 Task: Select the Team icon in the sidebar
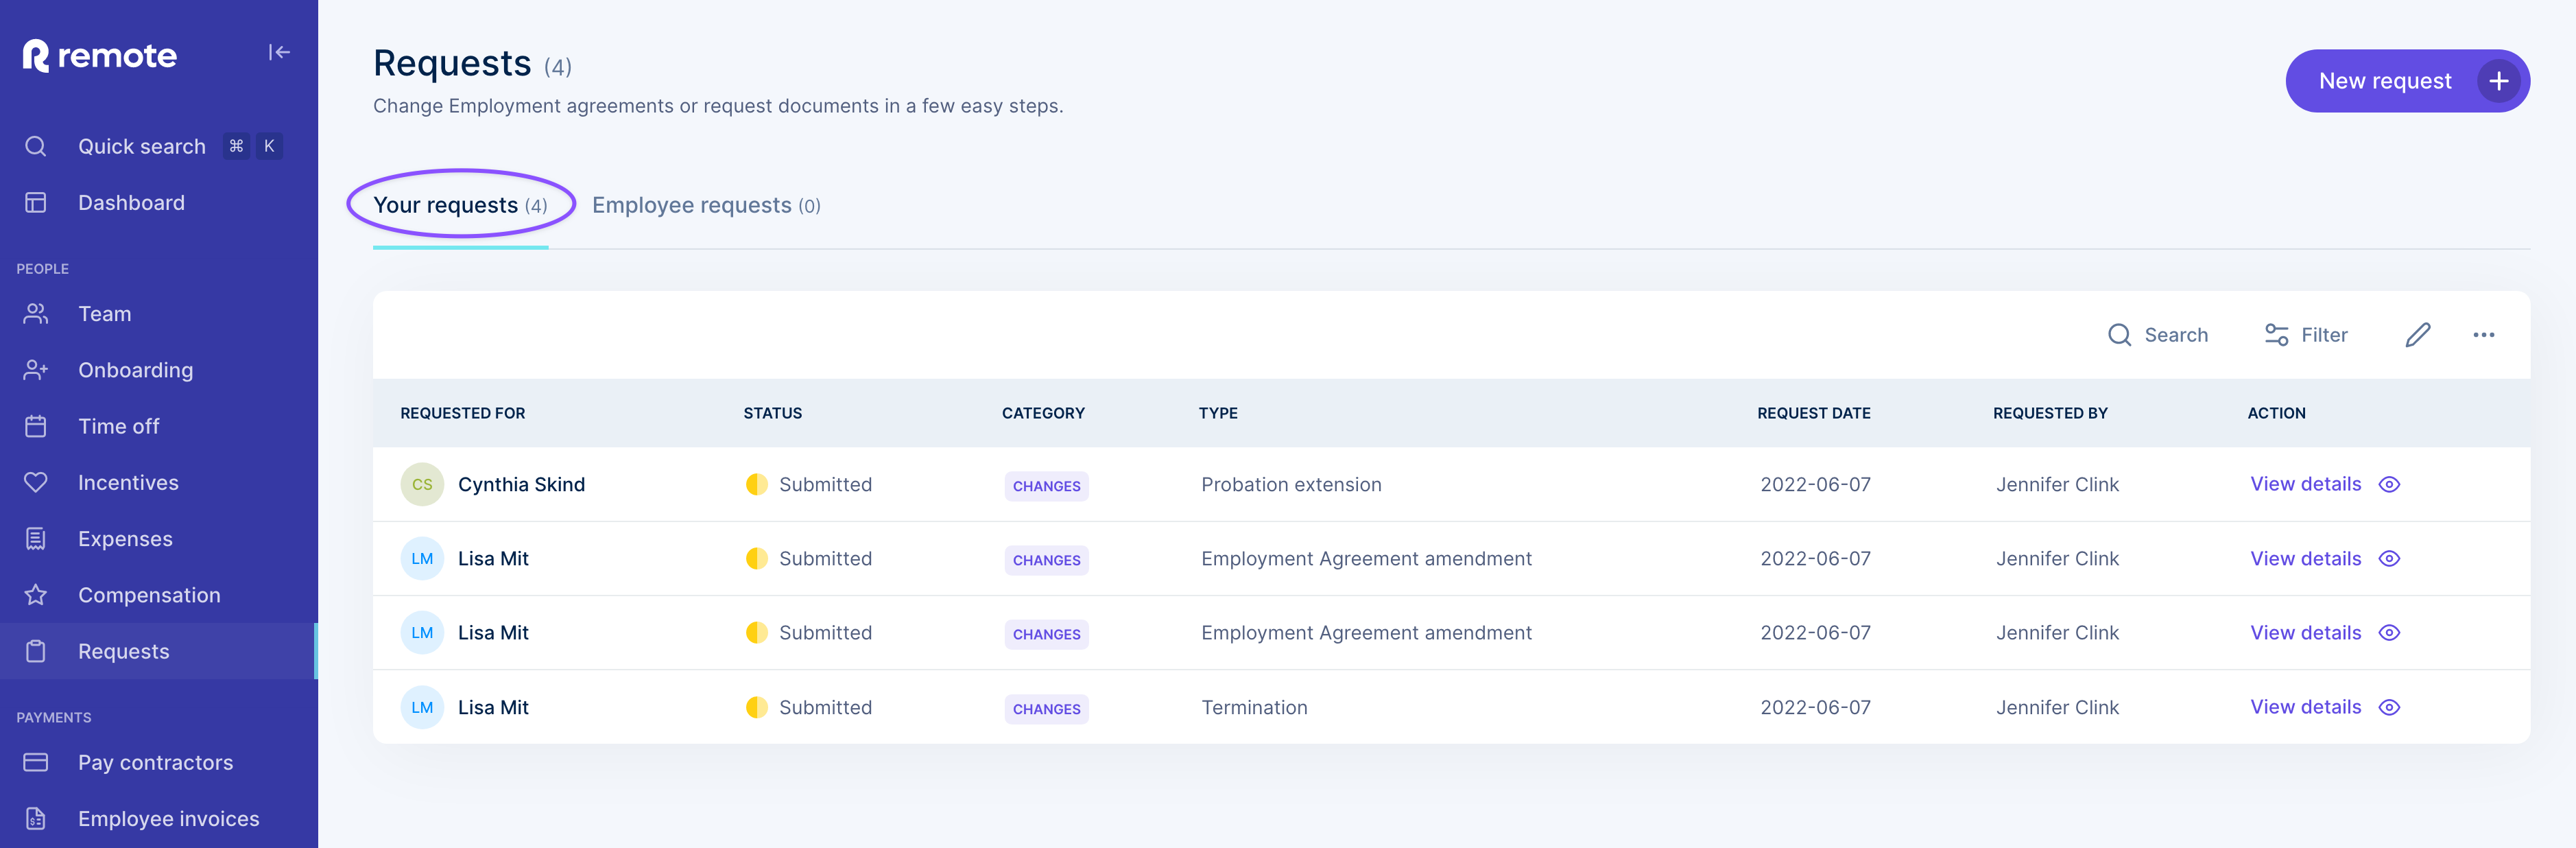coord(36,313)
